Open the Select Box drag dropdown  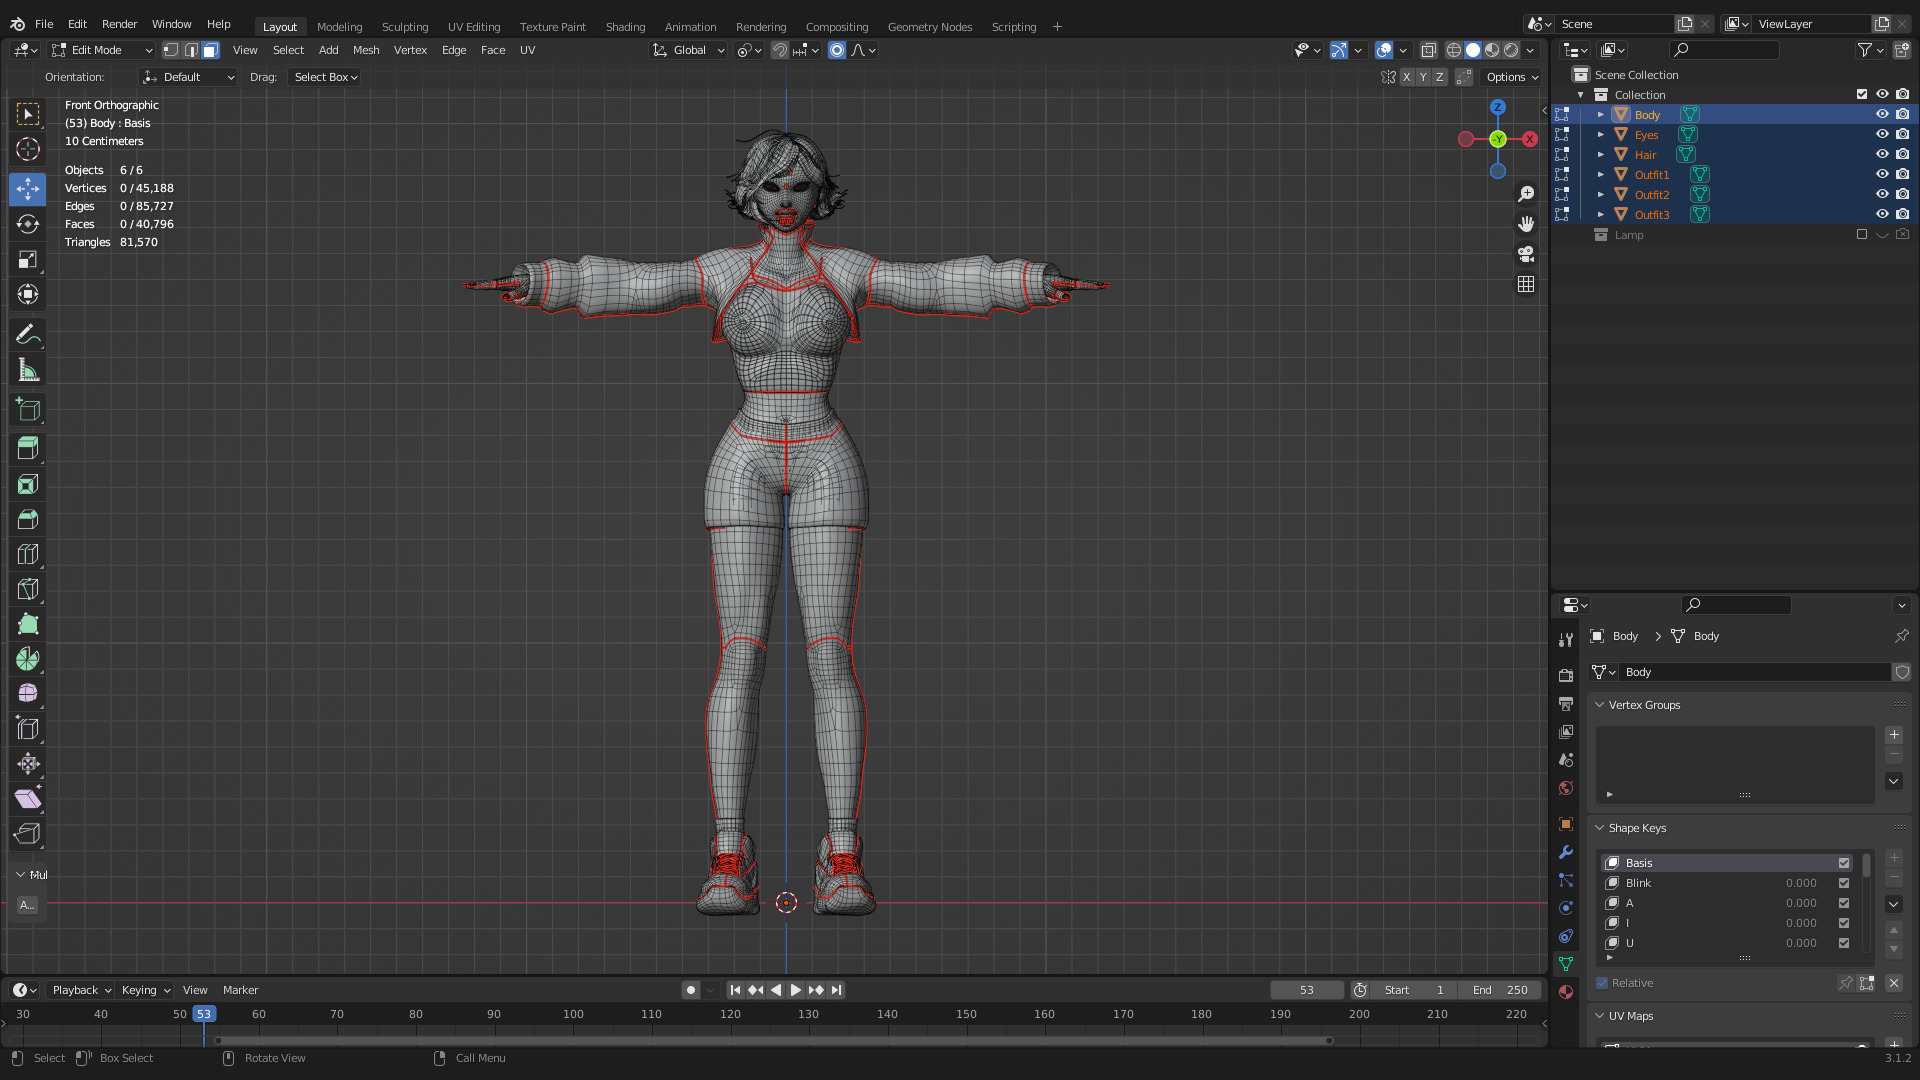click(325, 77)
